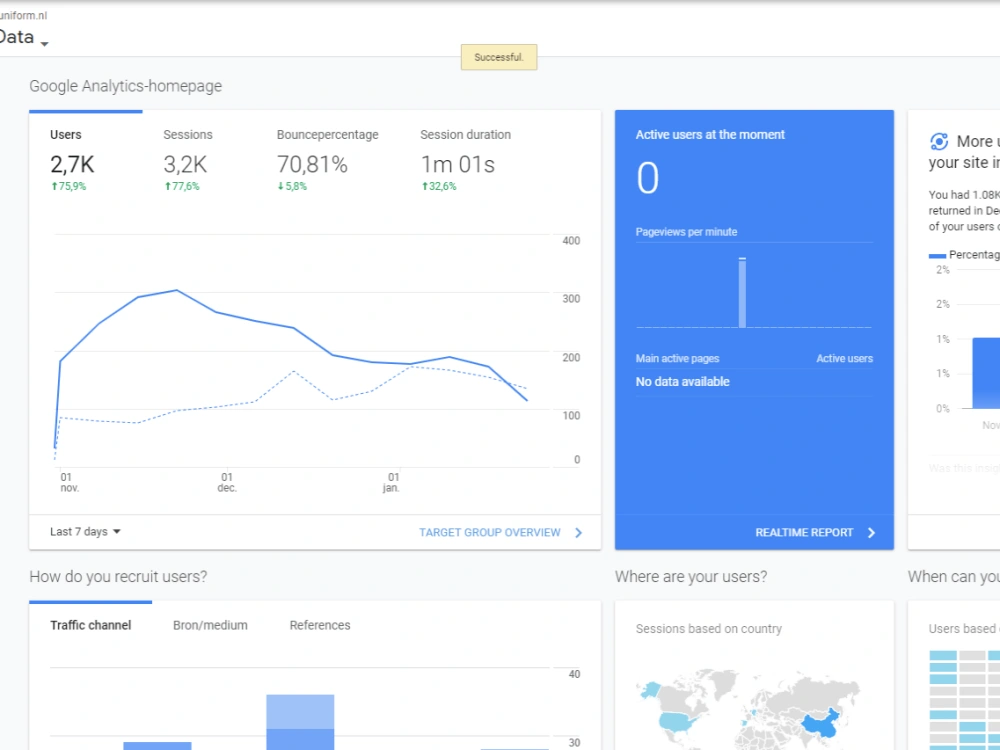This screenshot has width=1000, height=750.
Task: Click the 70,81% bounce value
Action: pos(312,165)
